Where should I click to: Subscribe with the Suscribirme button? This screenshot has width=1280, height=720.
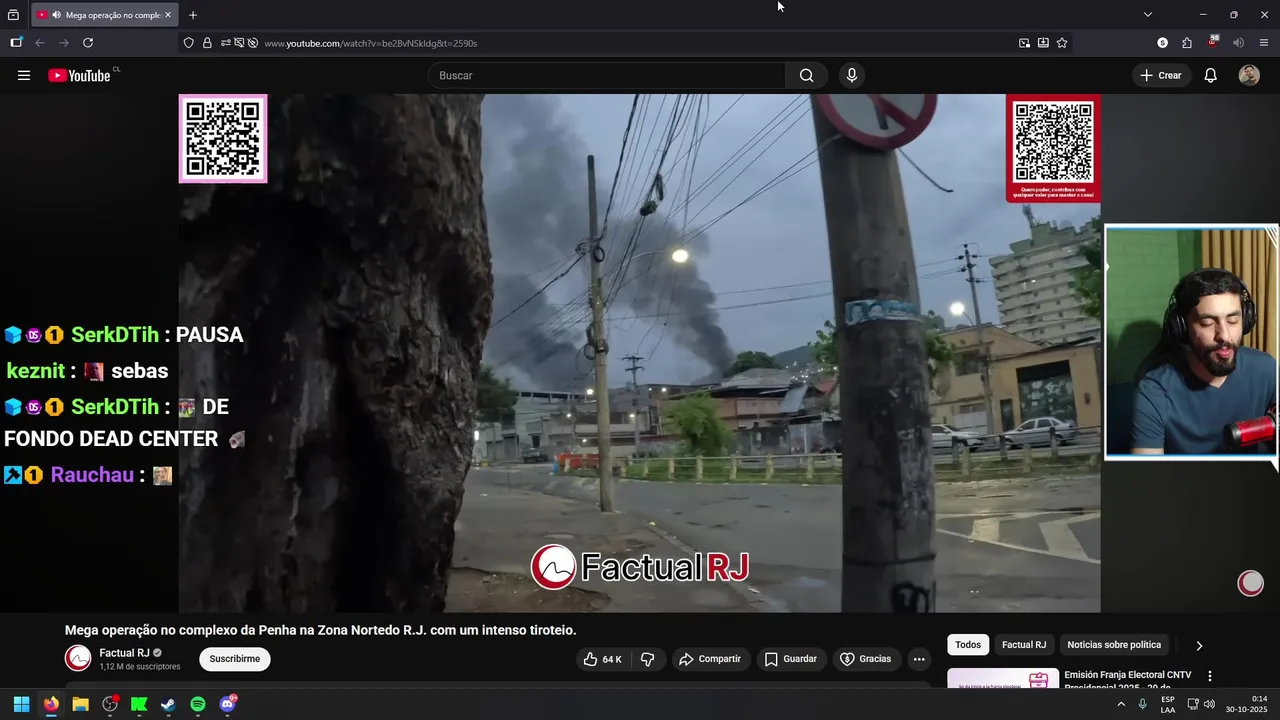click(235, 659)
